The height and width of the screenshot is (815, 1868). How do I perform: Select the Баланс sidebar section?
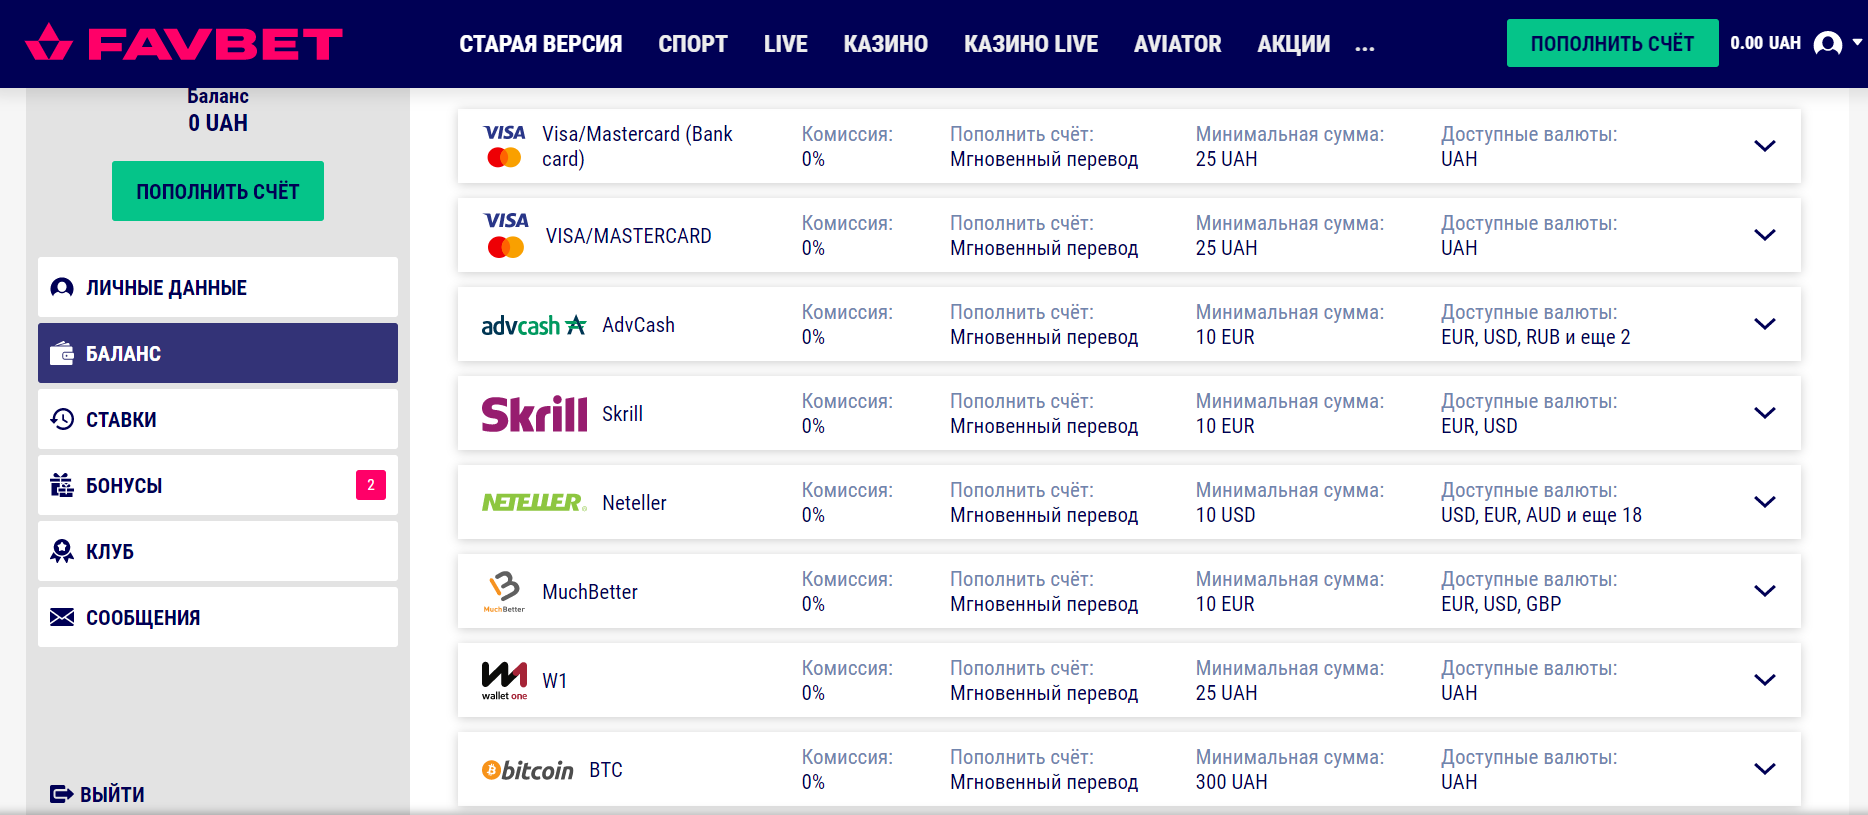click(x=218, y=353)
